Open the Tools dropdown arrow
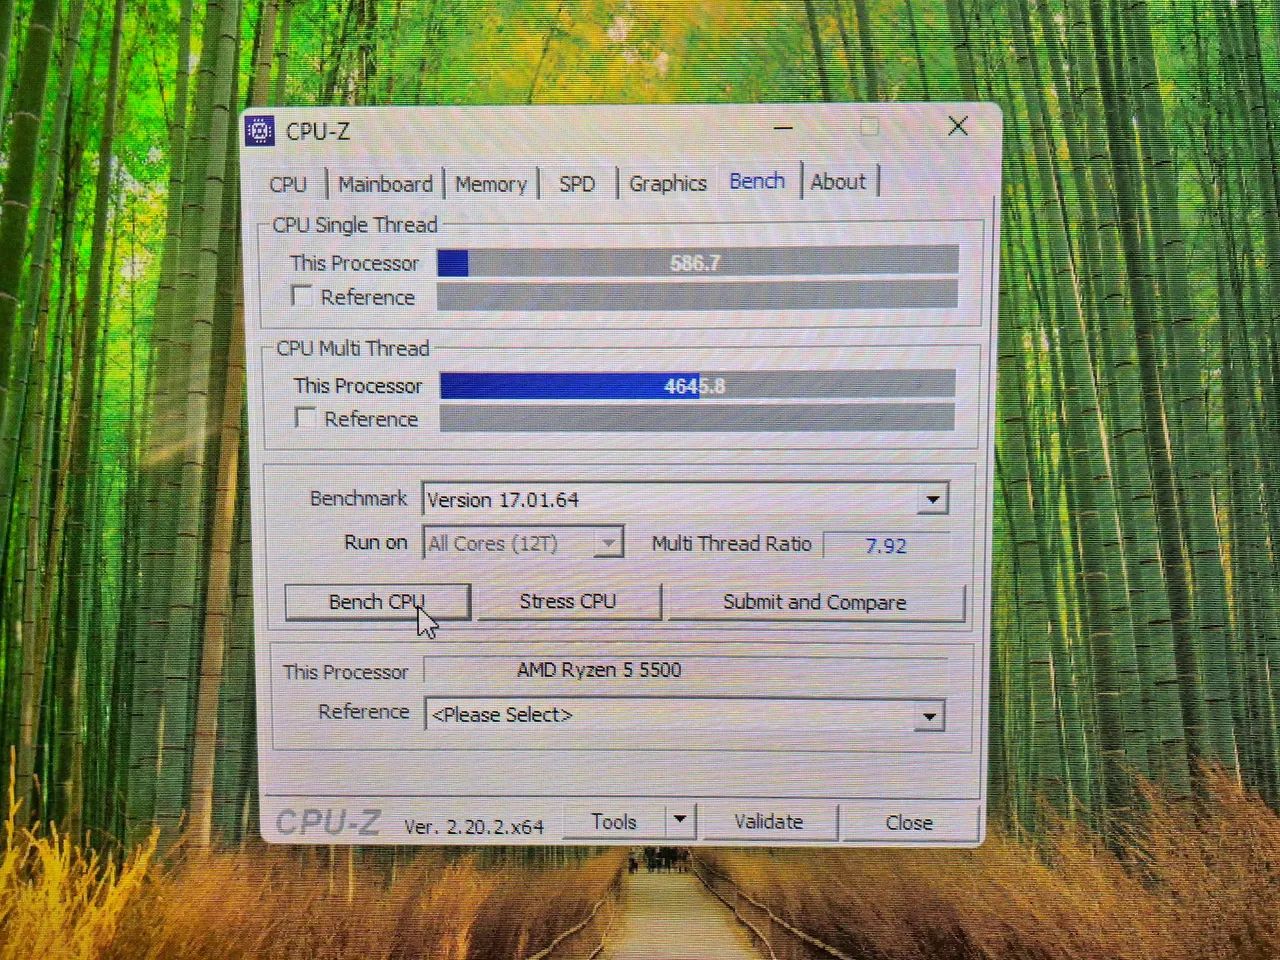Viewport: 1280px width, 960px height. pyautogui.click(x=680, y=821)
